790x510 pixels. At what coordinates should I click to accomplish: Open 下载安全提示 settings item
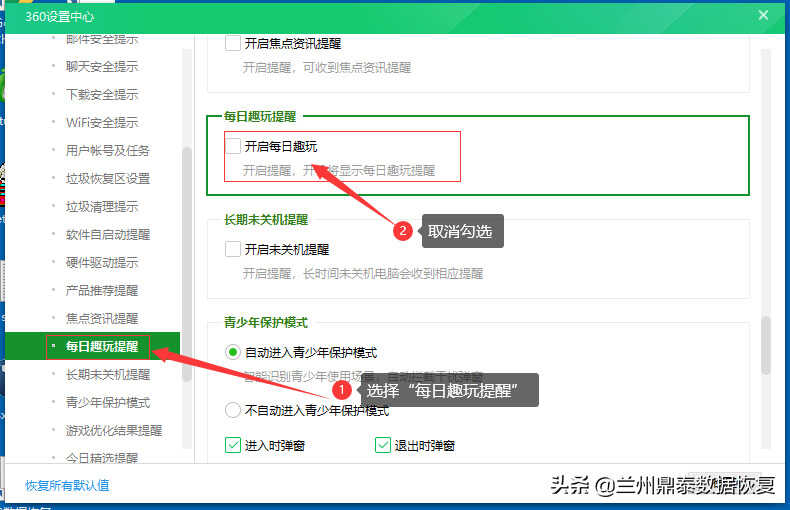point(102,95)
